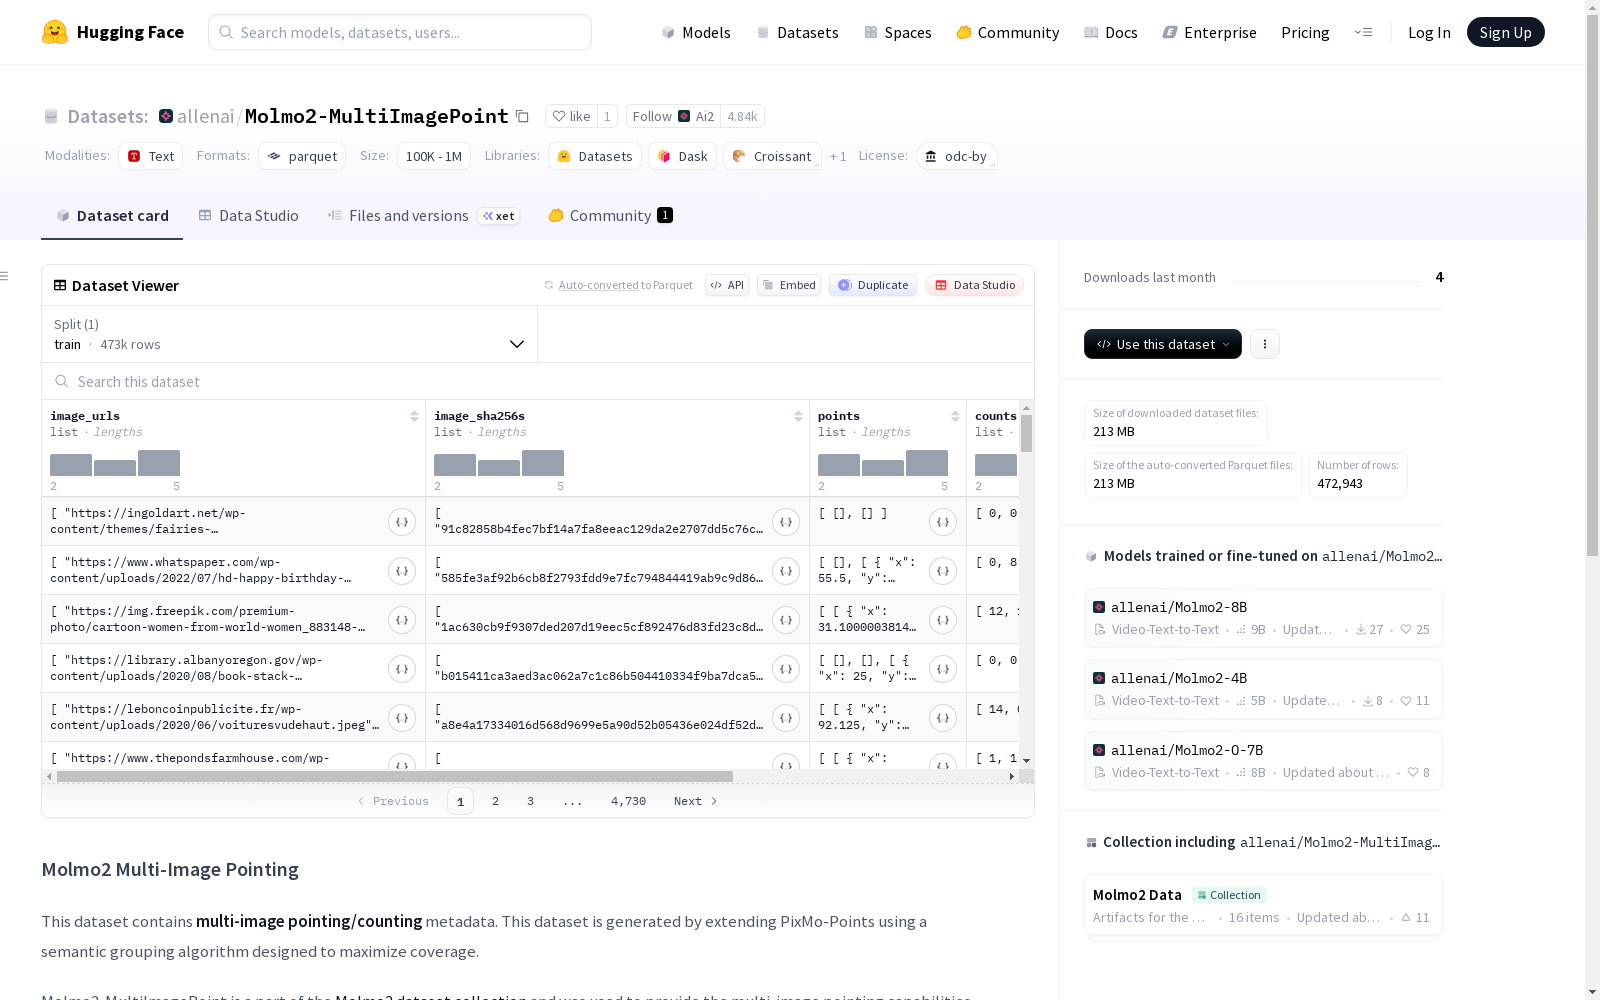Viewport: 1600px width, 1000px height.
Task: Click the Duplicate button
Action: [873, 285]
